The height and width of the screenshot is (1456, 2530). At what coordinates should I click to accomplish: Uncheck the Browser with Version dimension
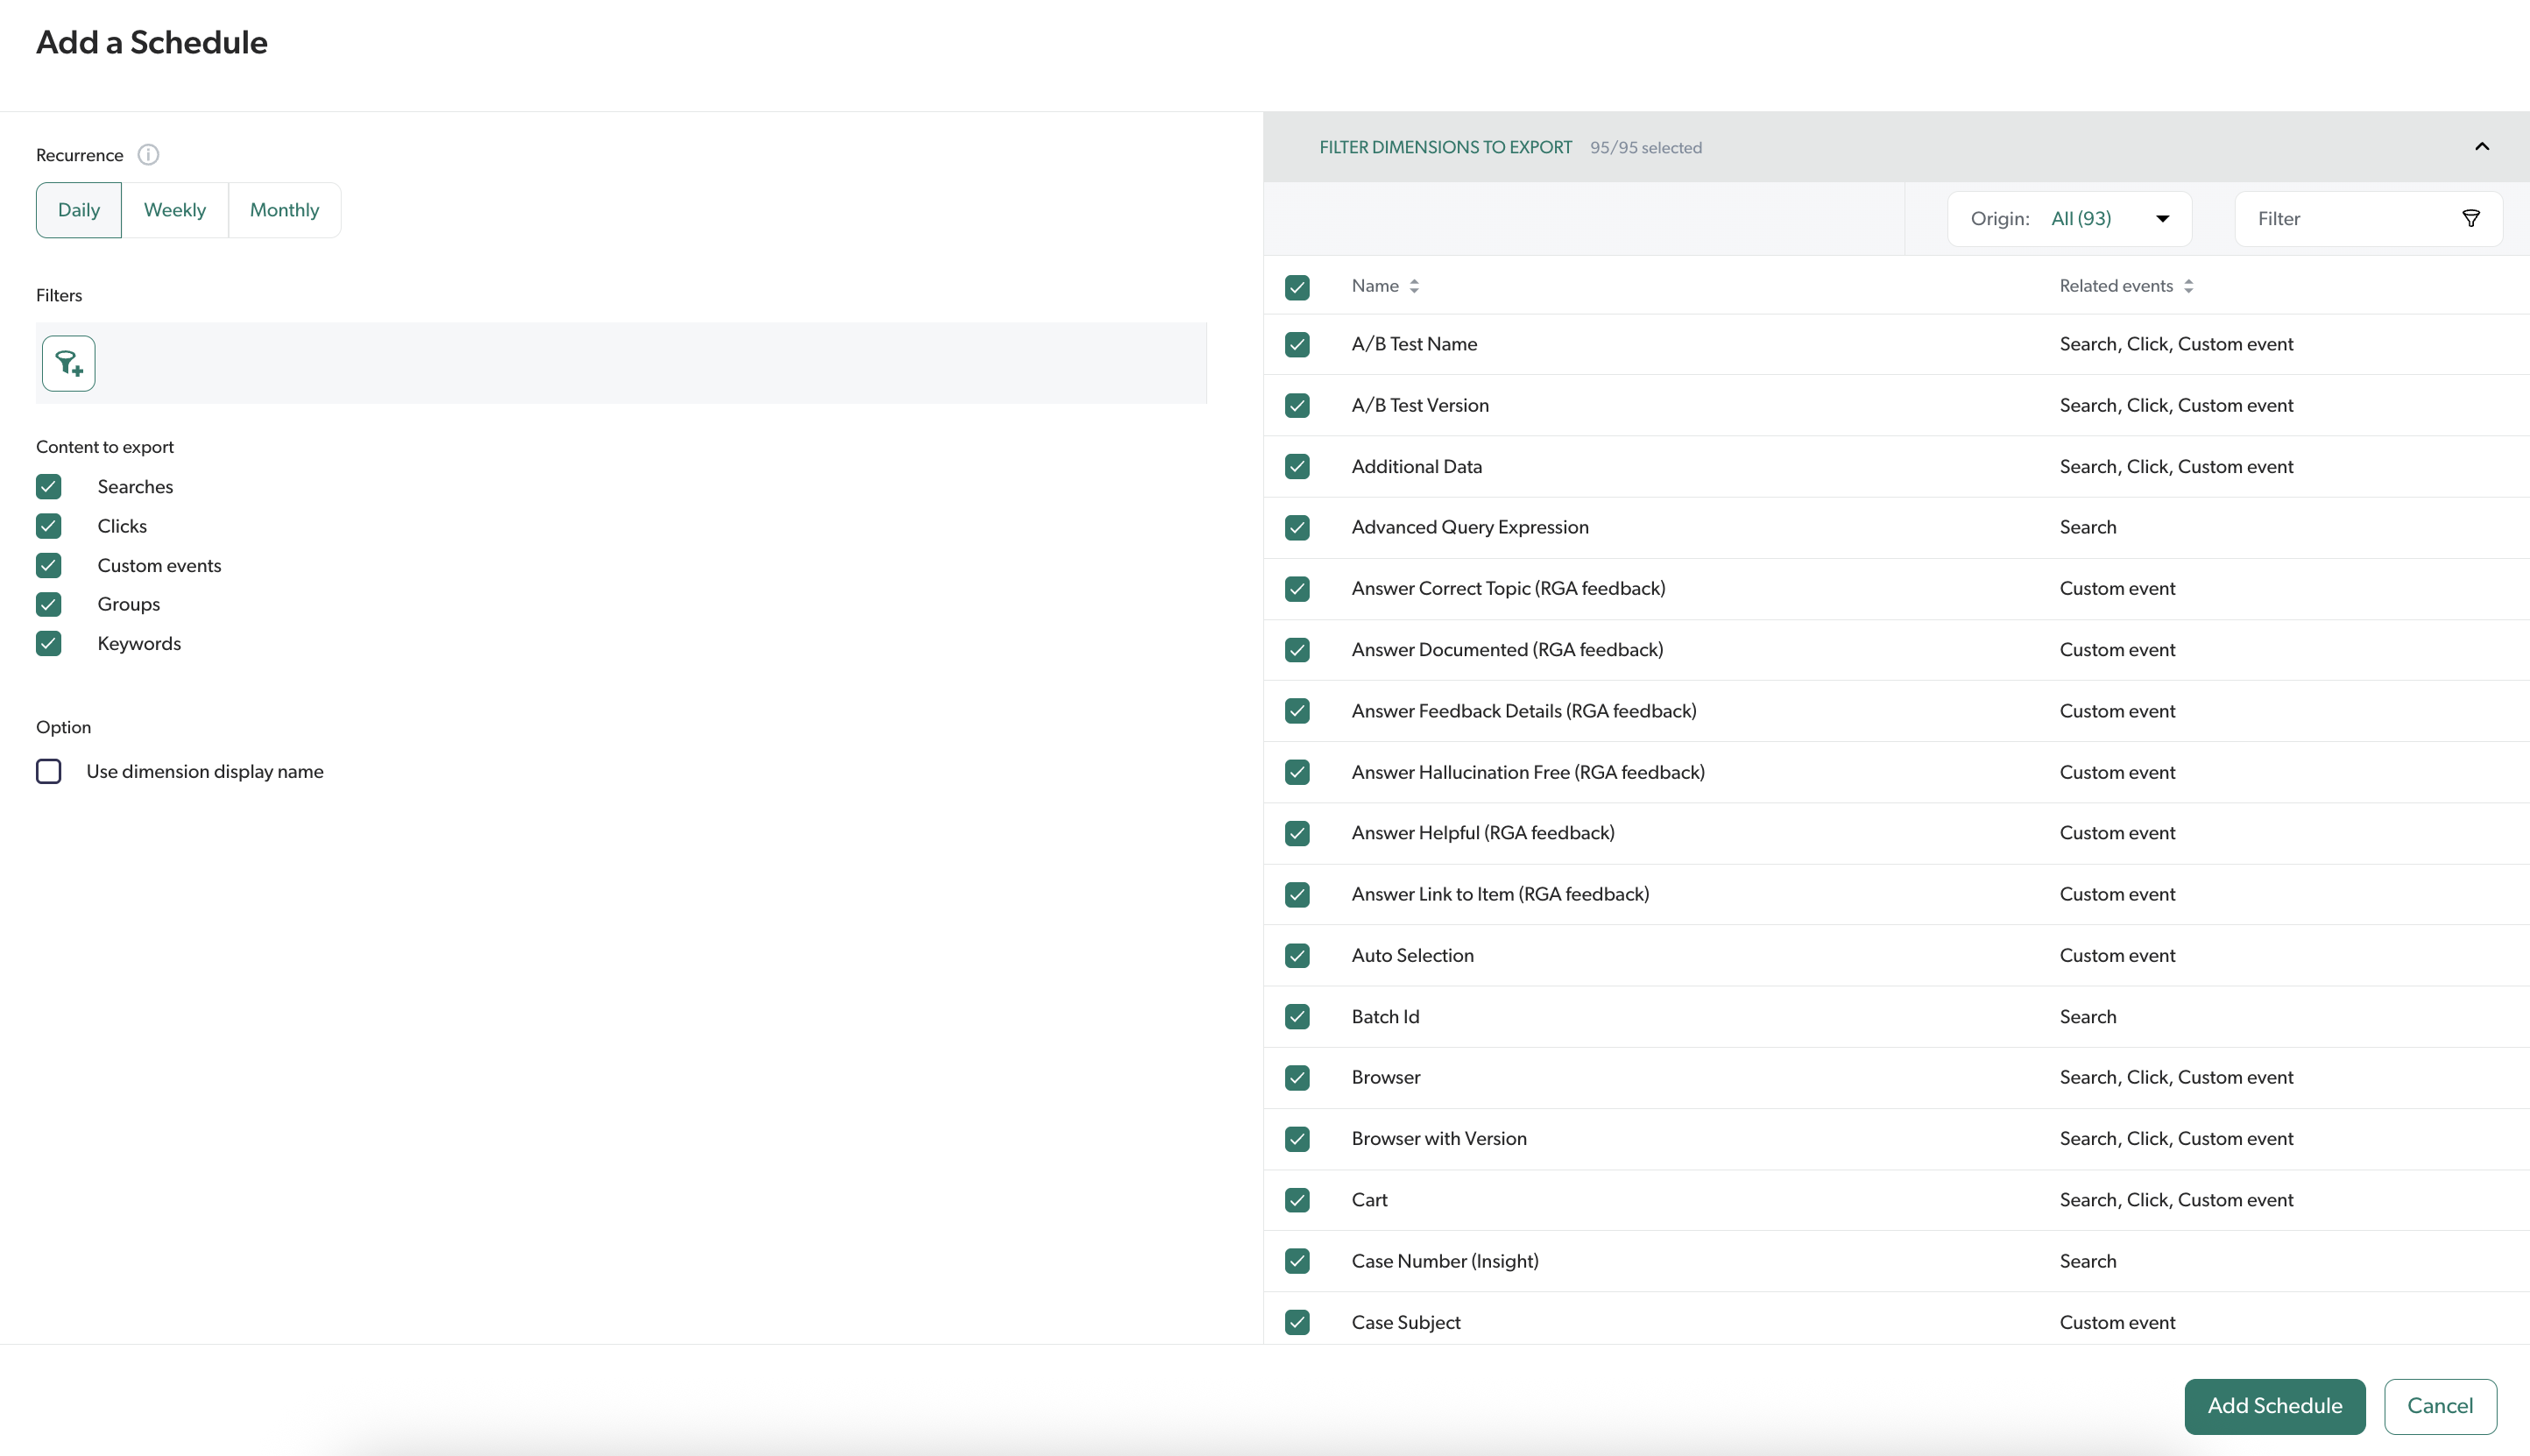pos(1297,1138)
